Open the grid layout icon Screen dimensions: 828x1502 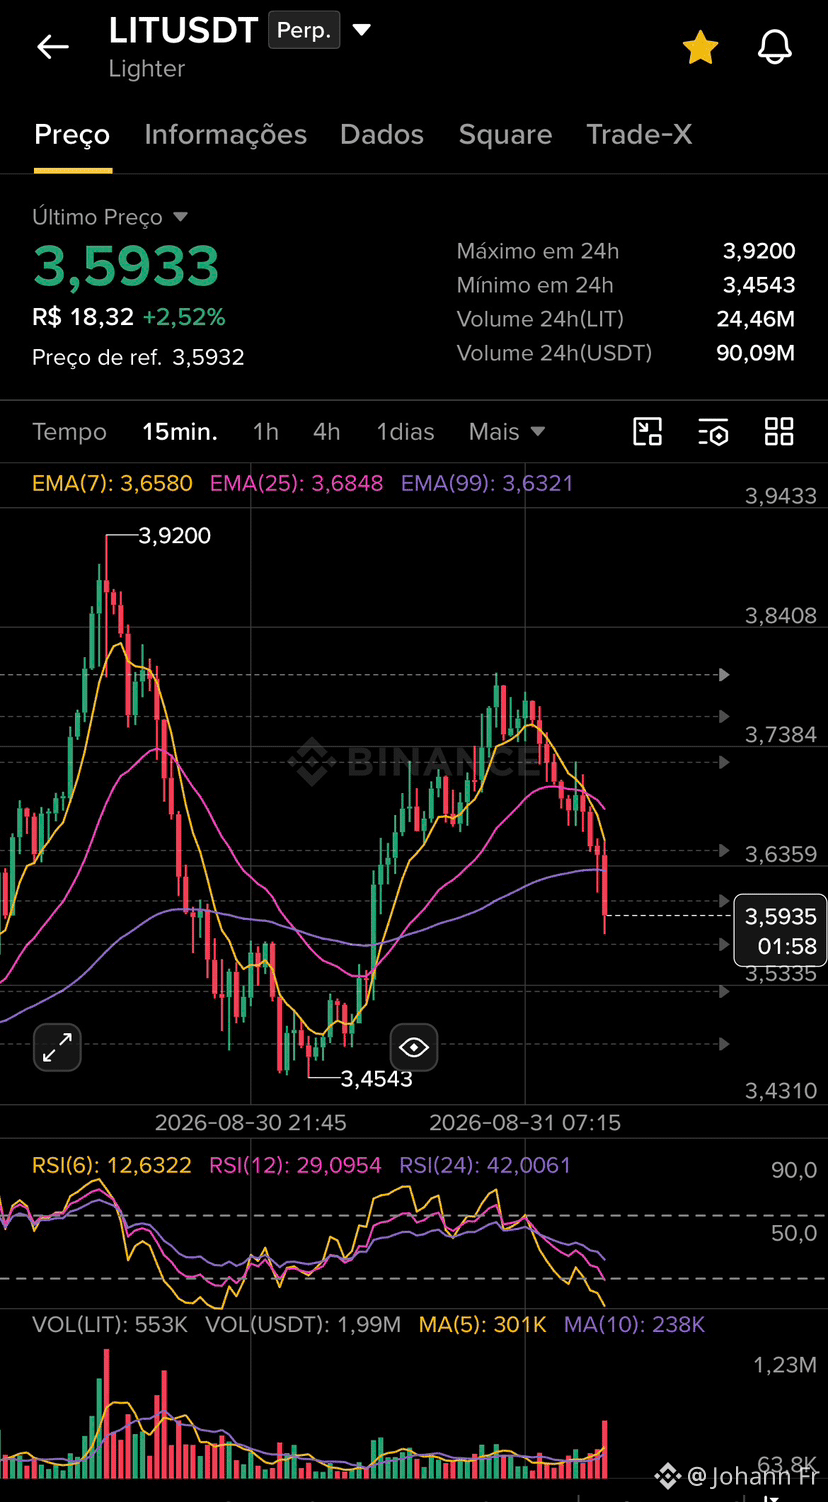coord(779,432)
